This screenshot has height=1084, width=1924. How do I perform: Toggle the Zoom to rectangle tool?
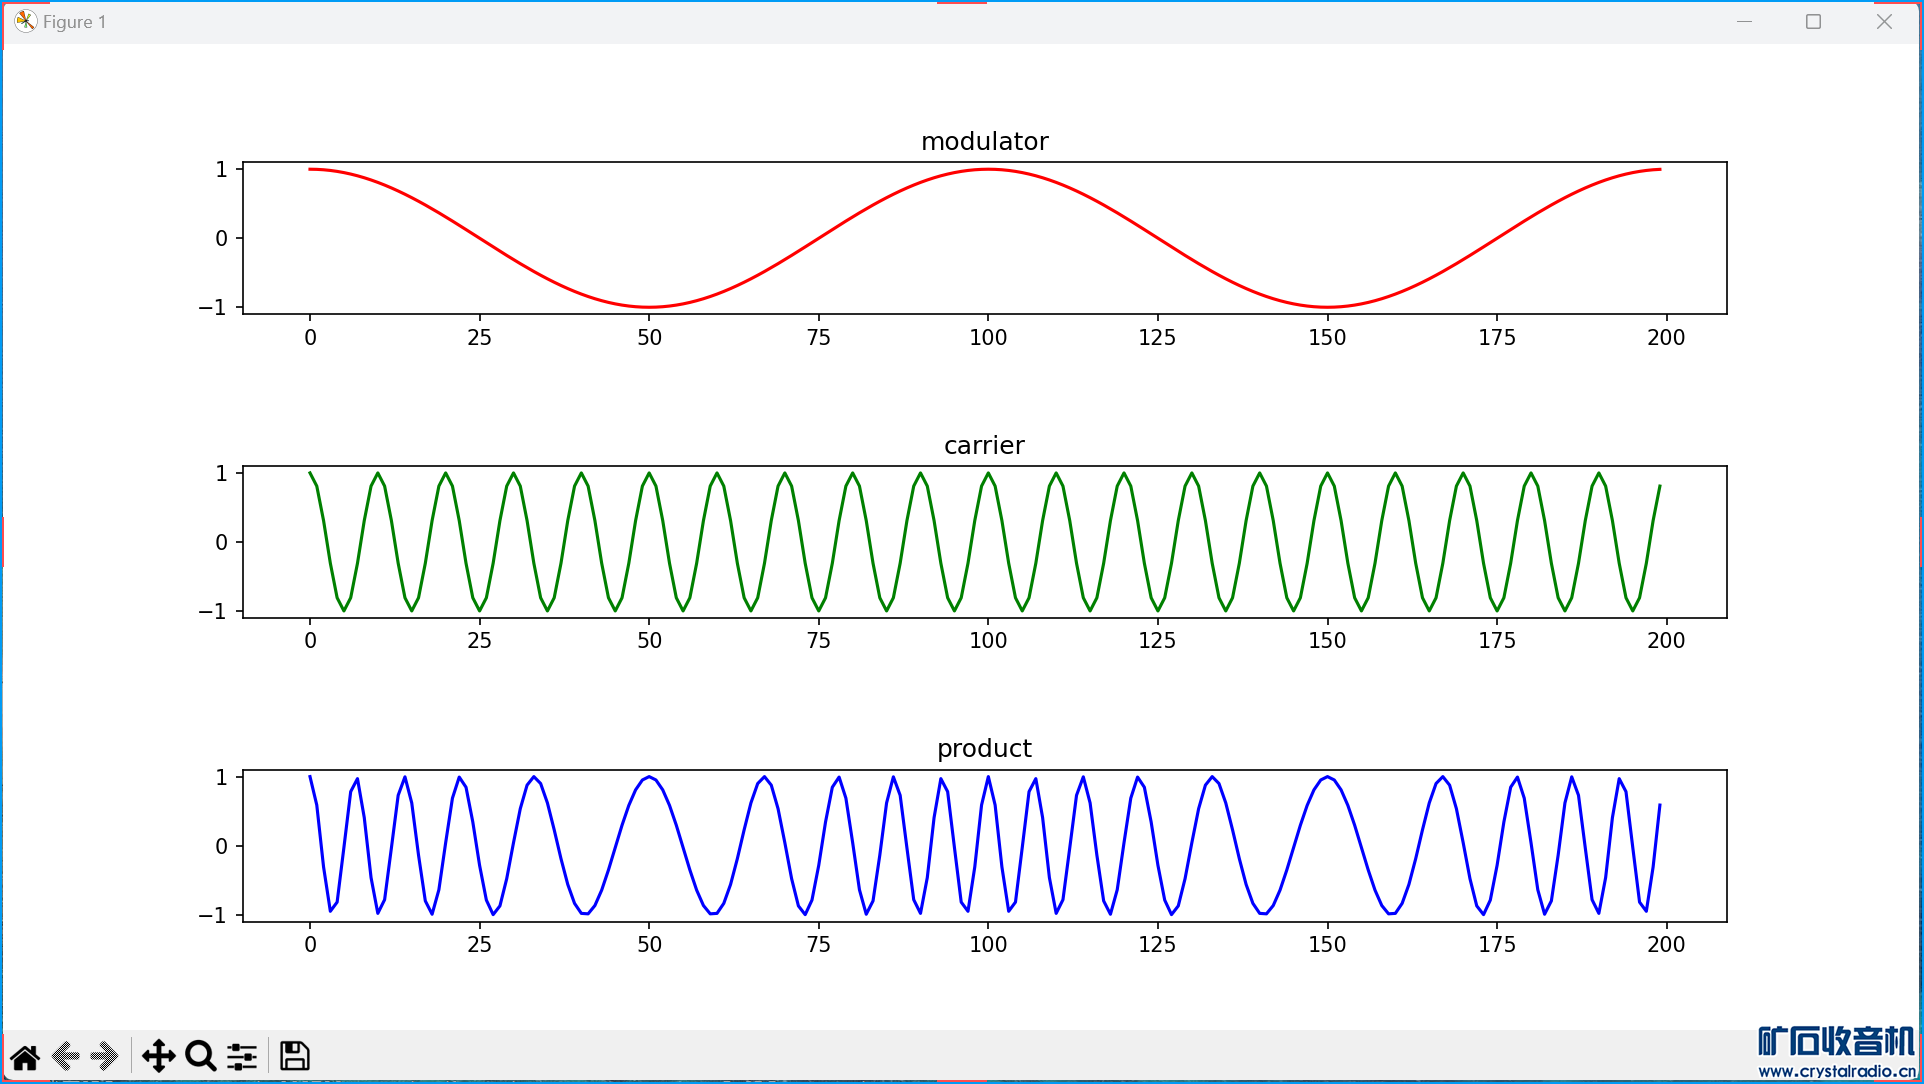click(200, 1056)
